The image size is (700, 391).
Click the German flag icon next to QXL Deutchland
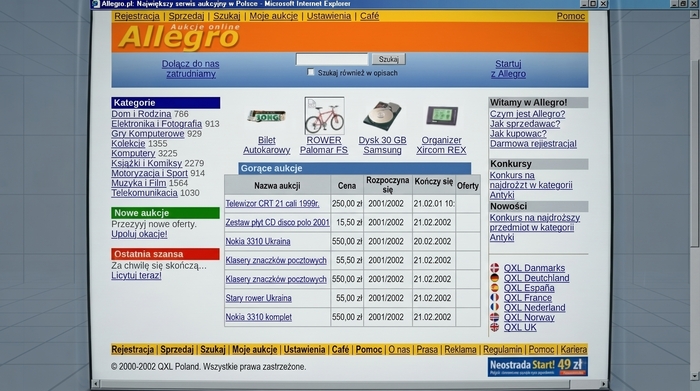[495, 278]
